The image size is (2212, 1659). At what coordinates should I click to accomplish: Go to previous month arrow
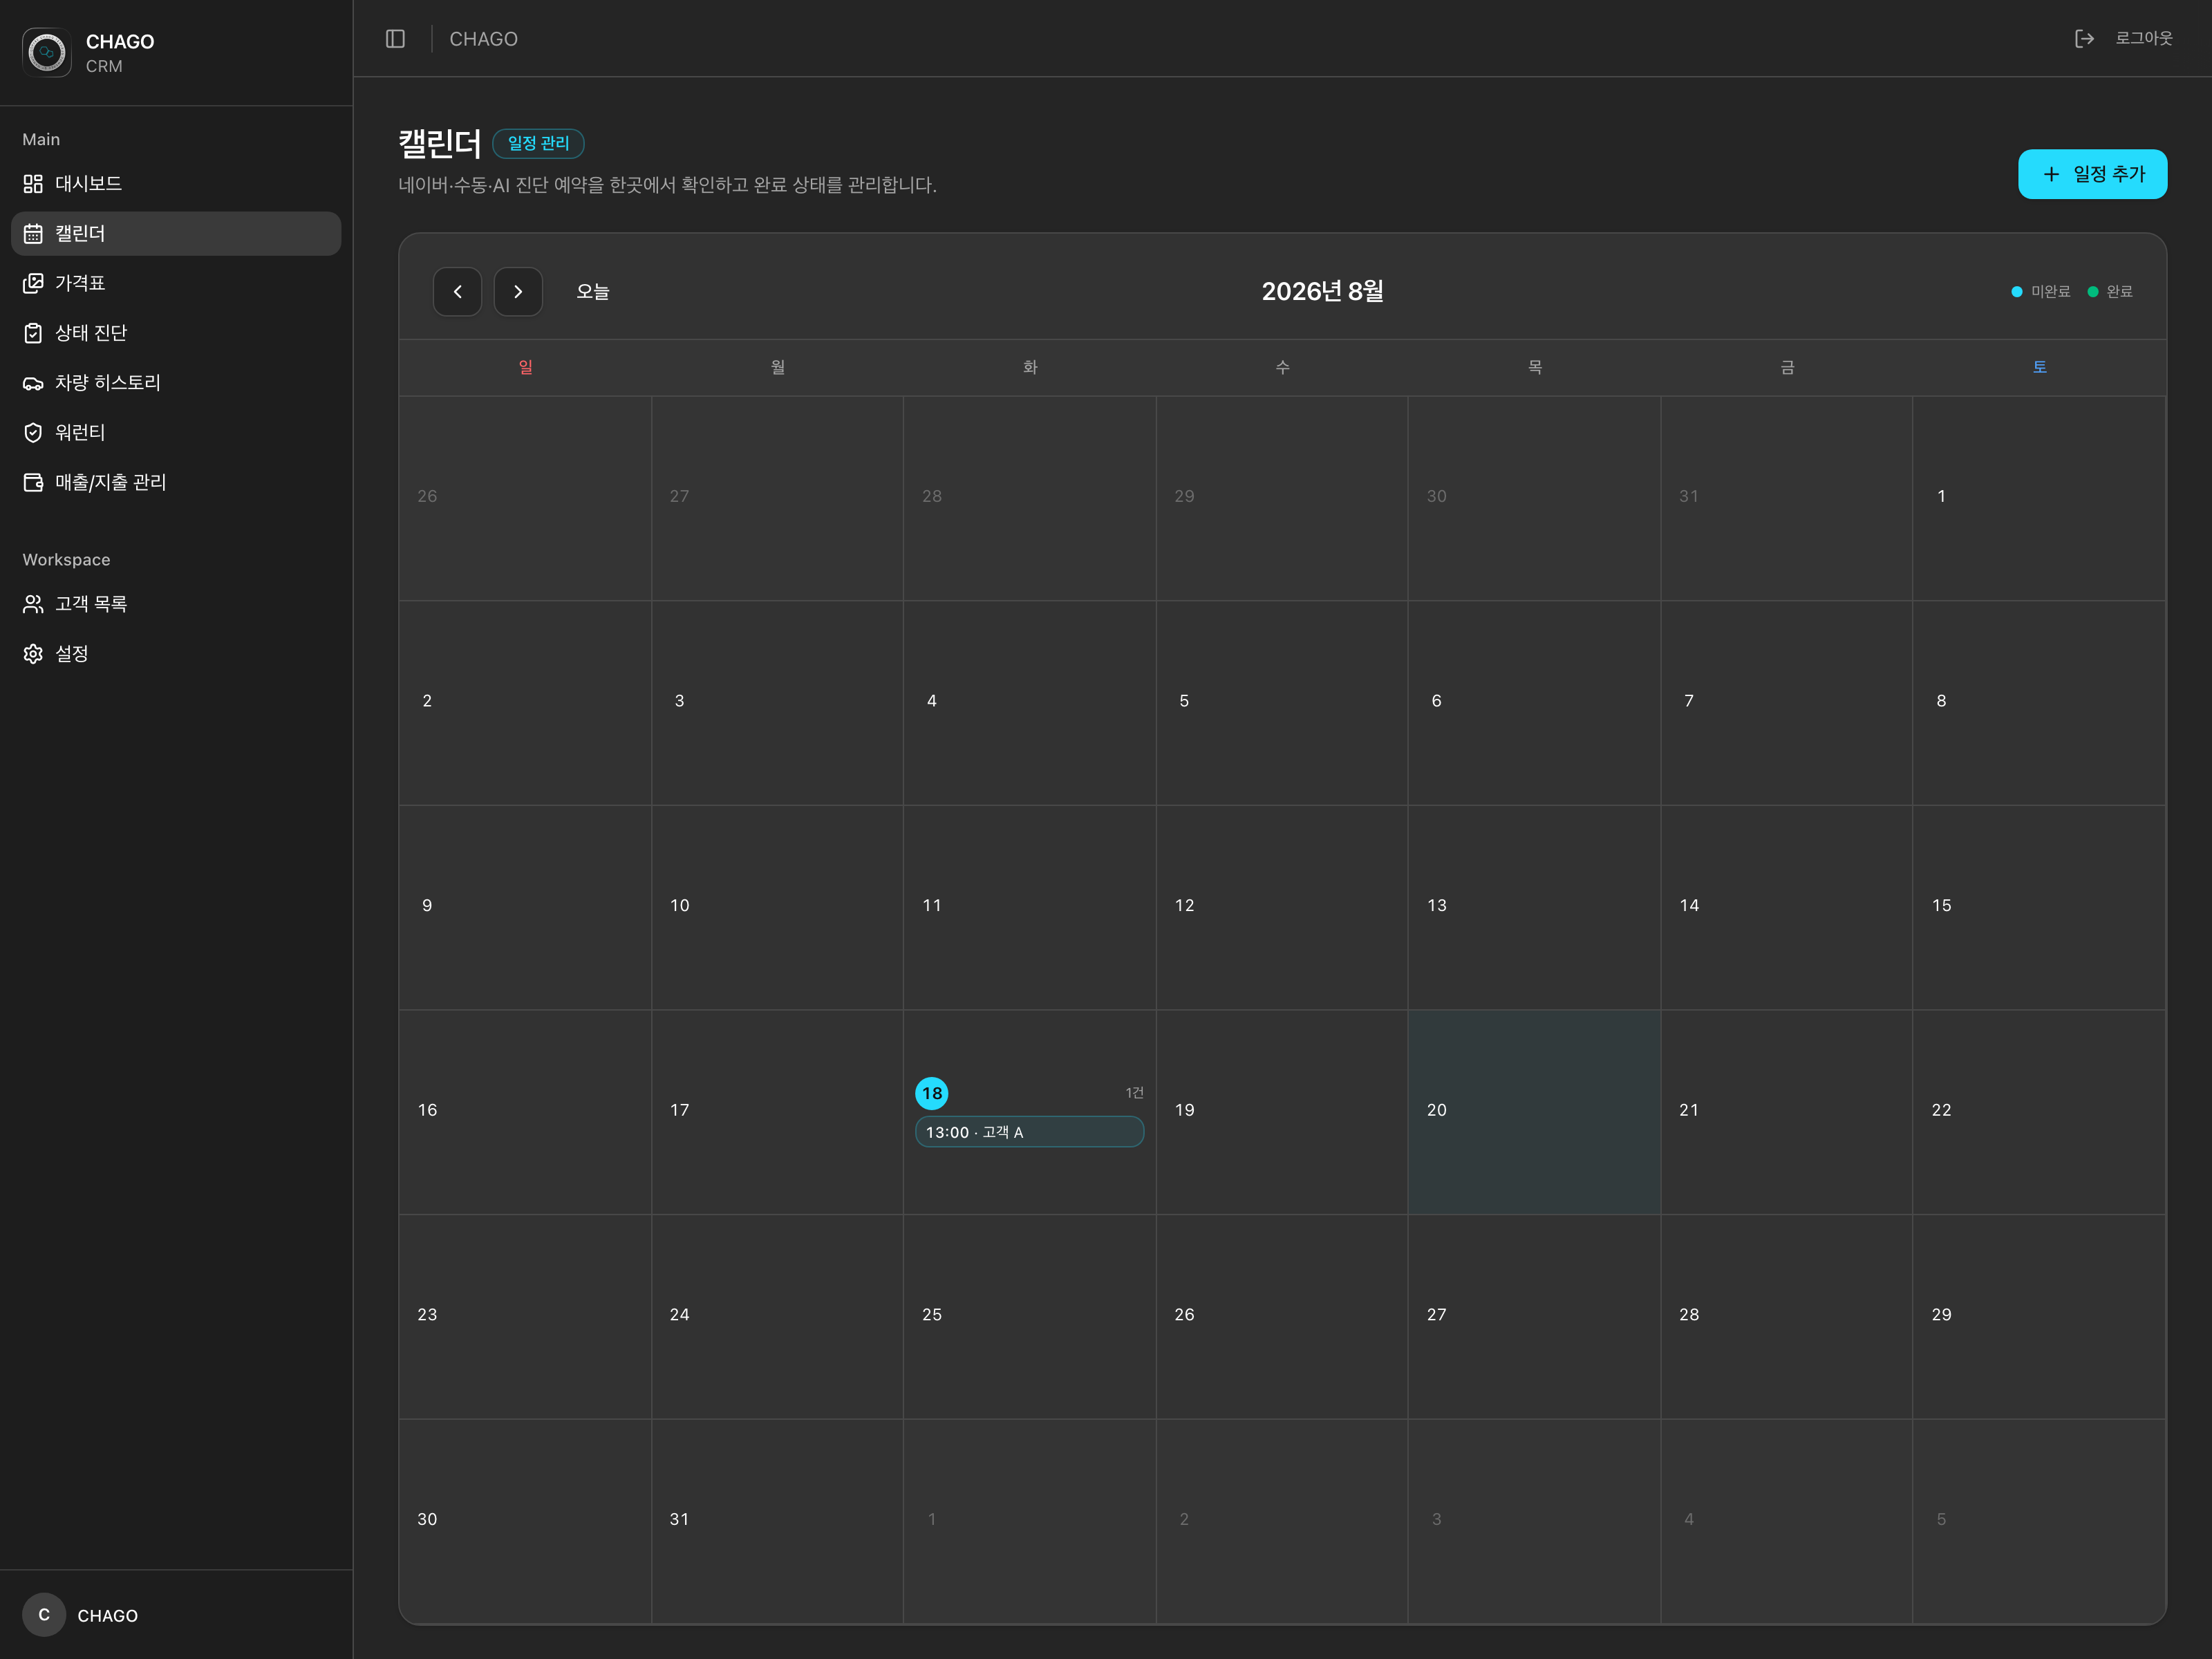tap(457, 292)
